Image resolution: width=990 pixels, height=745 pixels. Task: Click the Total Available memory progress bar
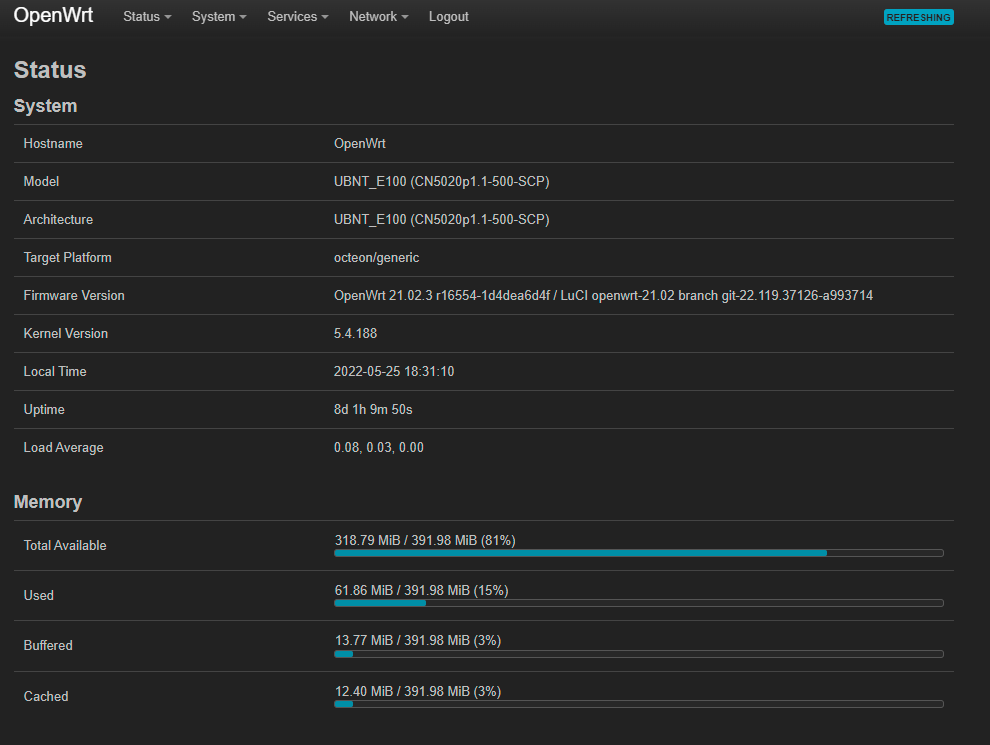pyautogui.click(x=638, y=552)
